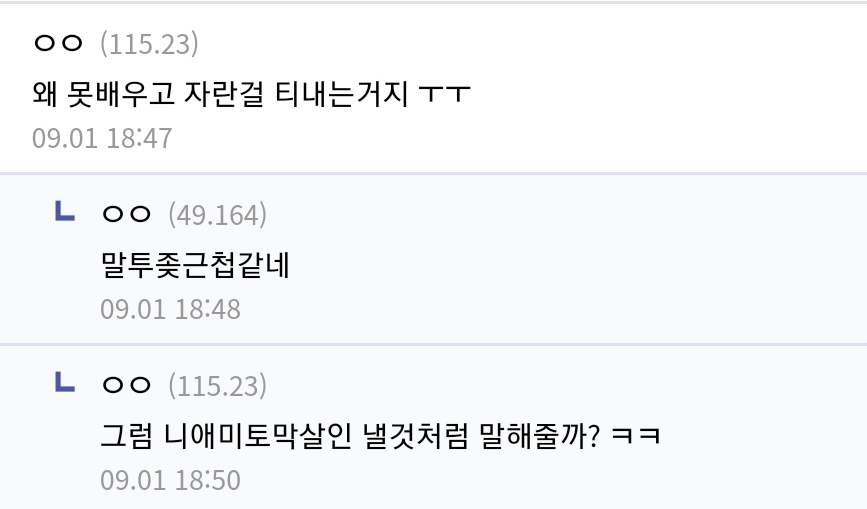Open the ㅇㅇ nickname of the top comment
The width and height of the screenshot is (867, 509).
[58, 43]
